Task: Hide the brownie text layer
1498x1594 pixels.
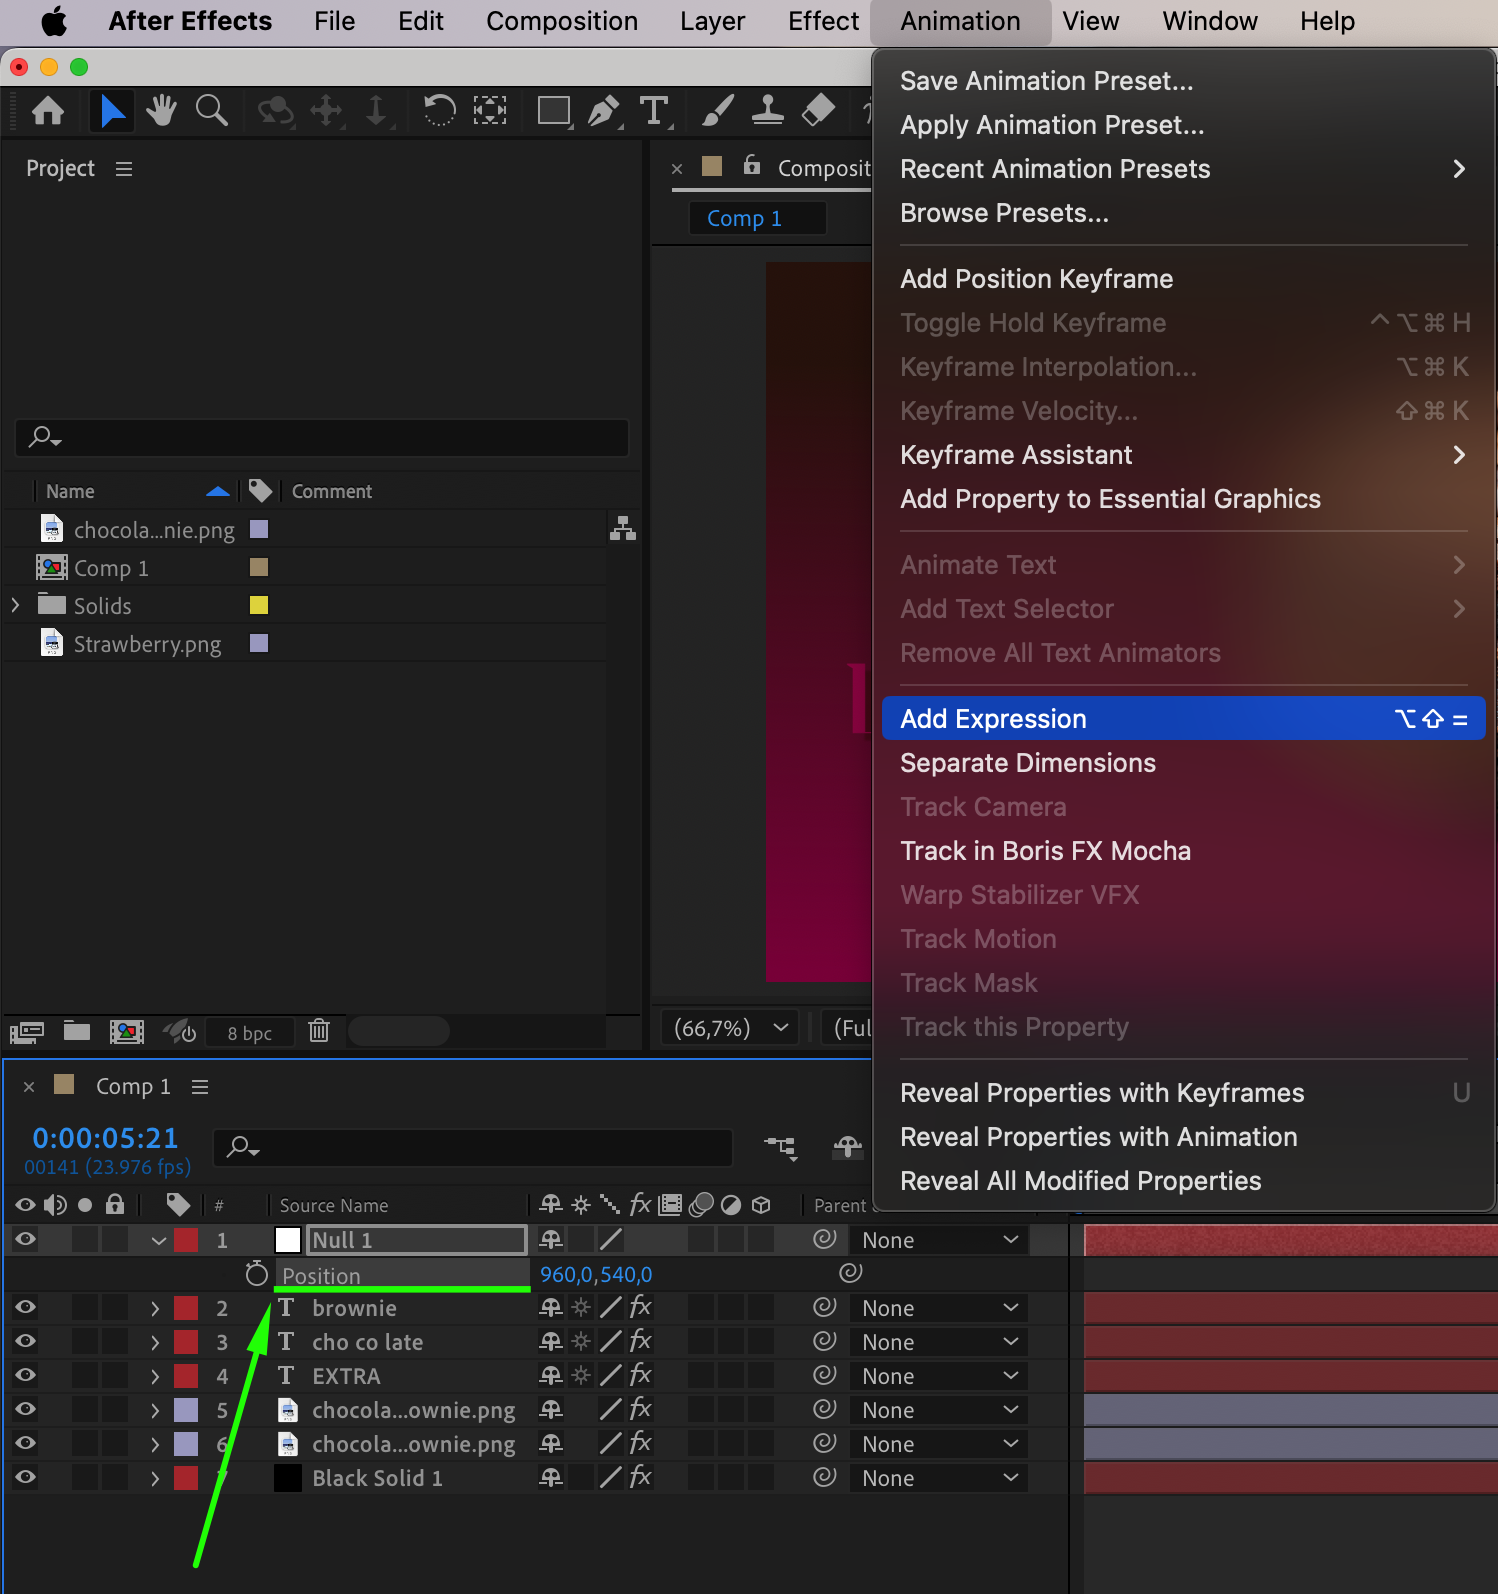Action: point(26,1307)
